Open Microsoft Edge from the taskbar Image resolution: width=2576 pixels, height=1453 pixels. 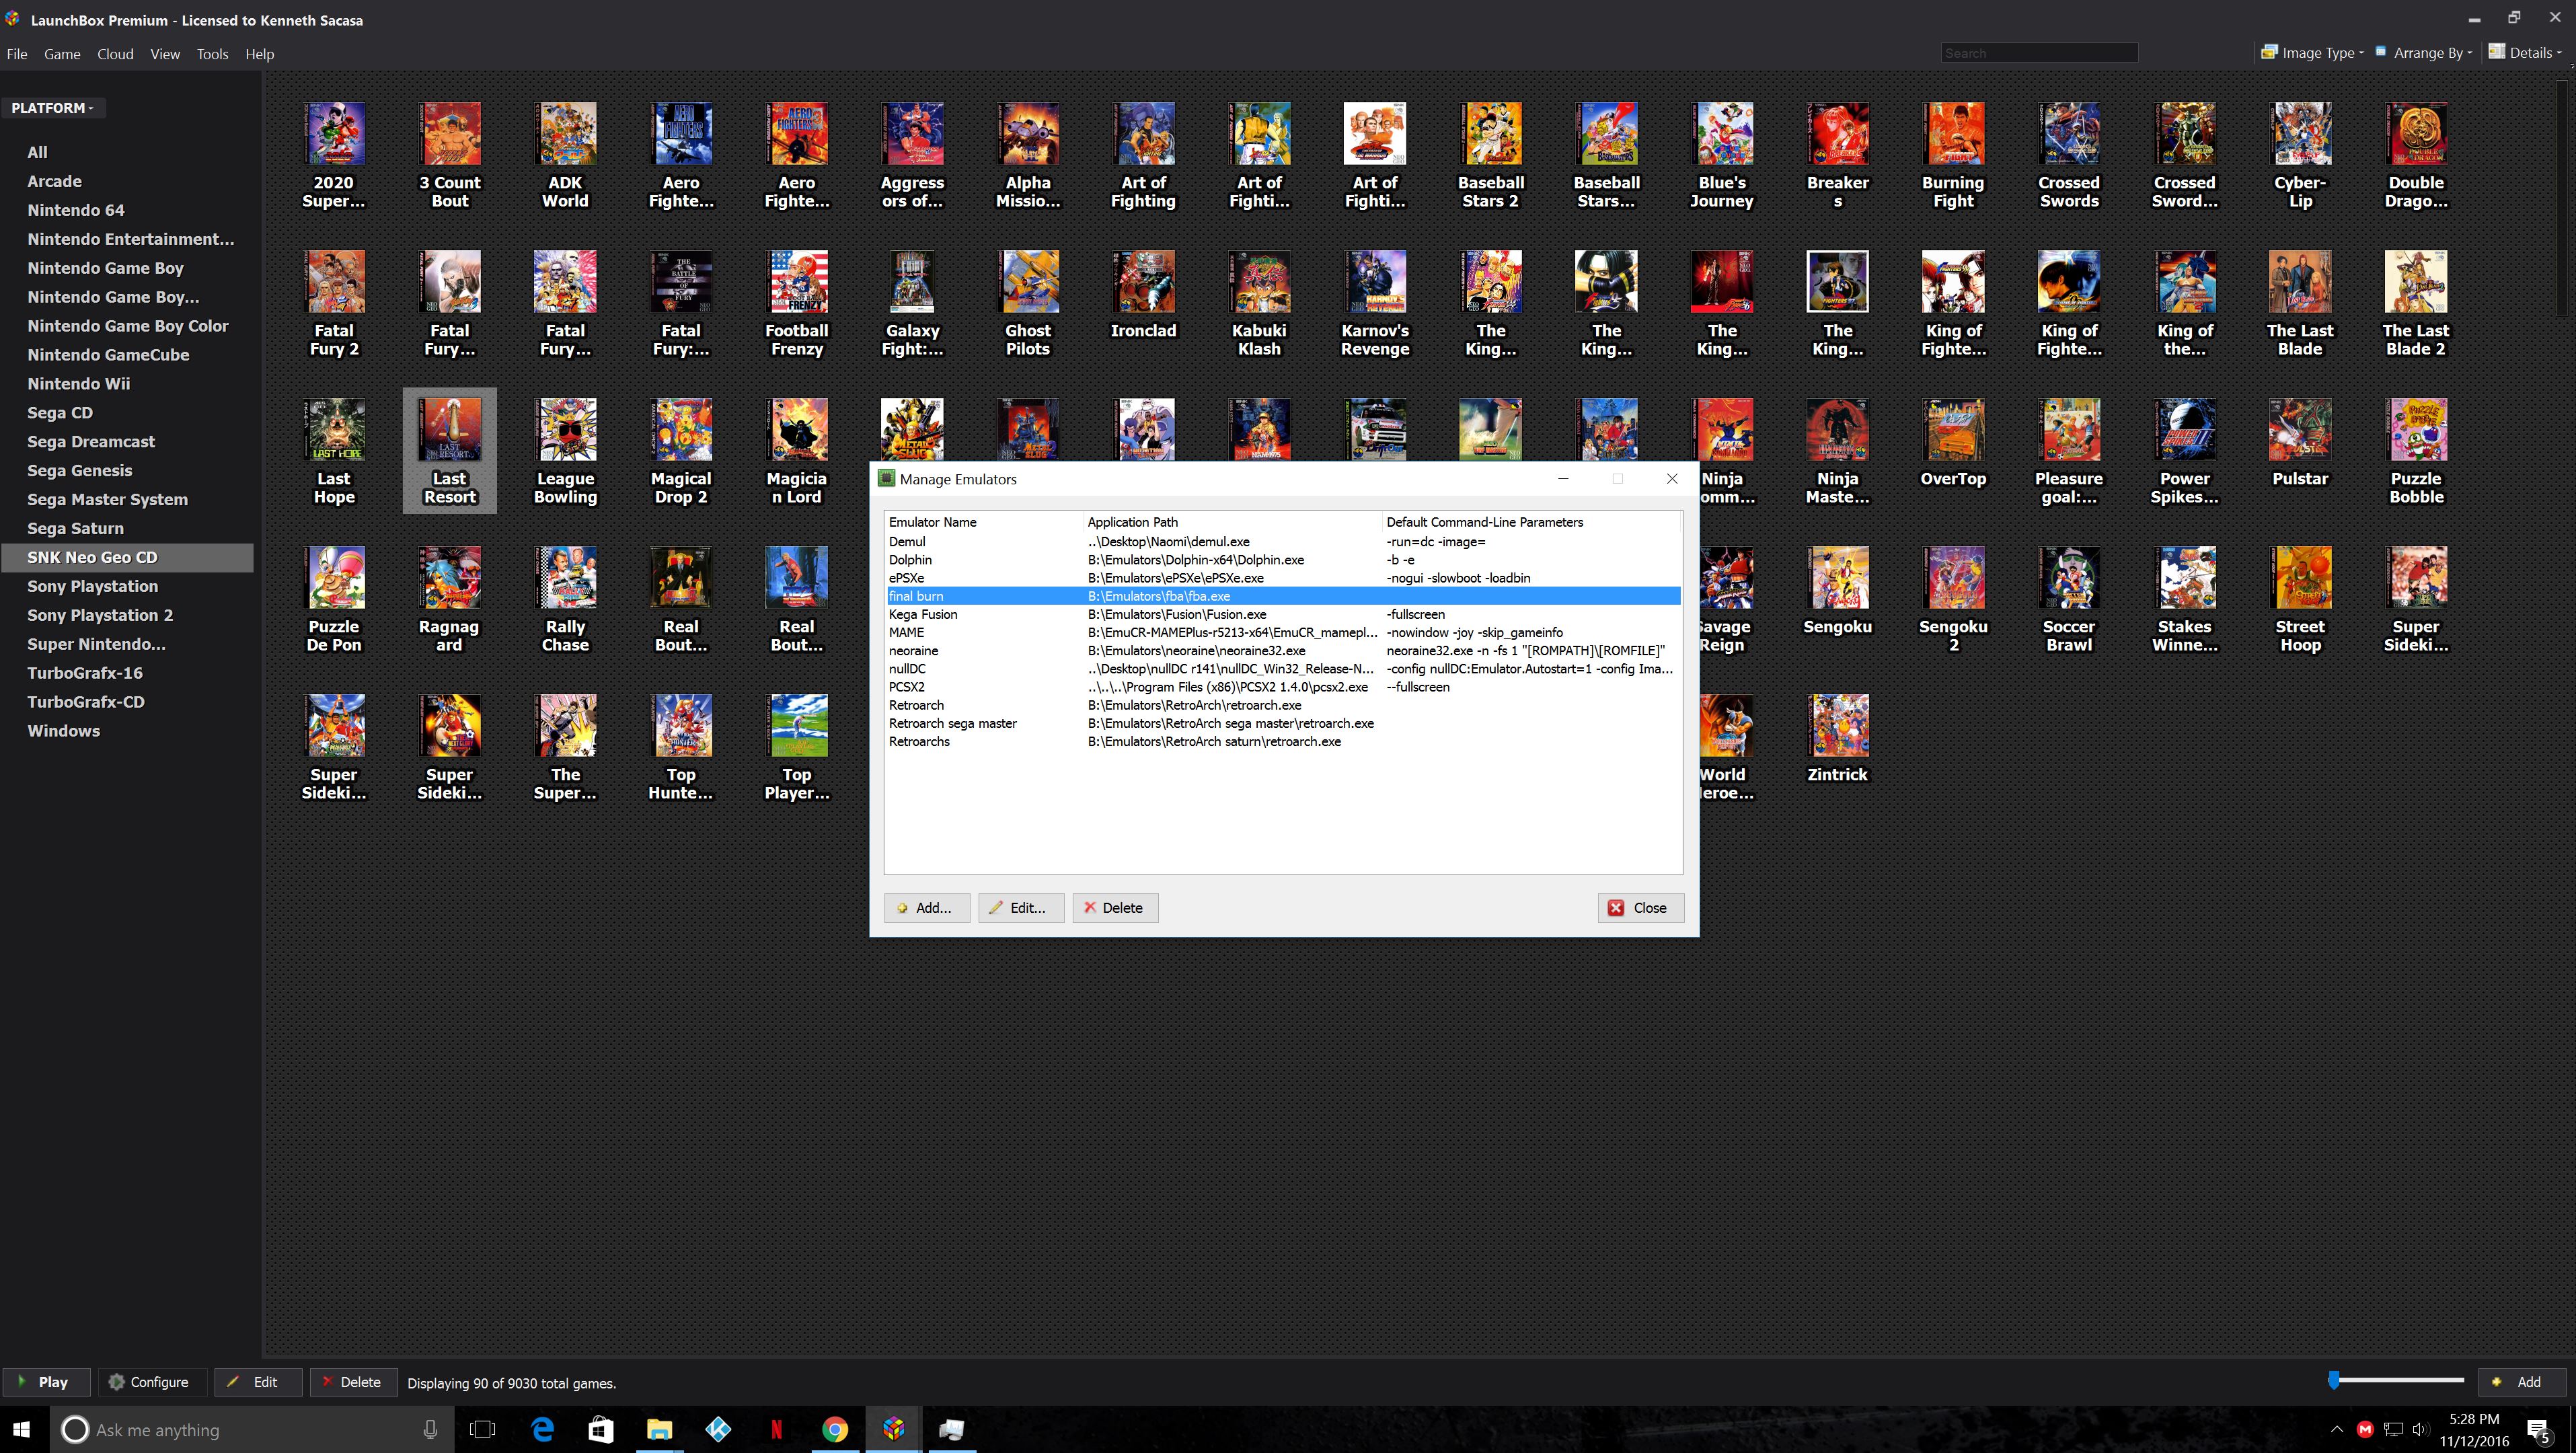542,1429
